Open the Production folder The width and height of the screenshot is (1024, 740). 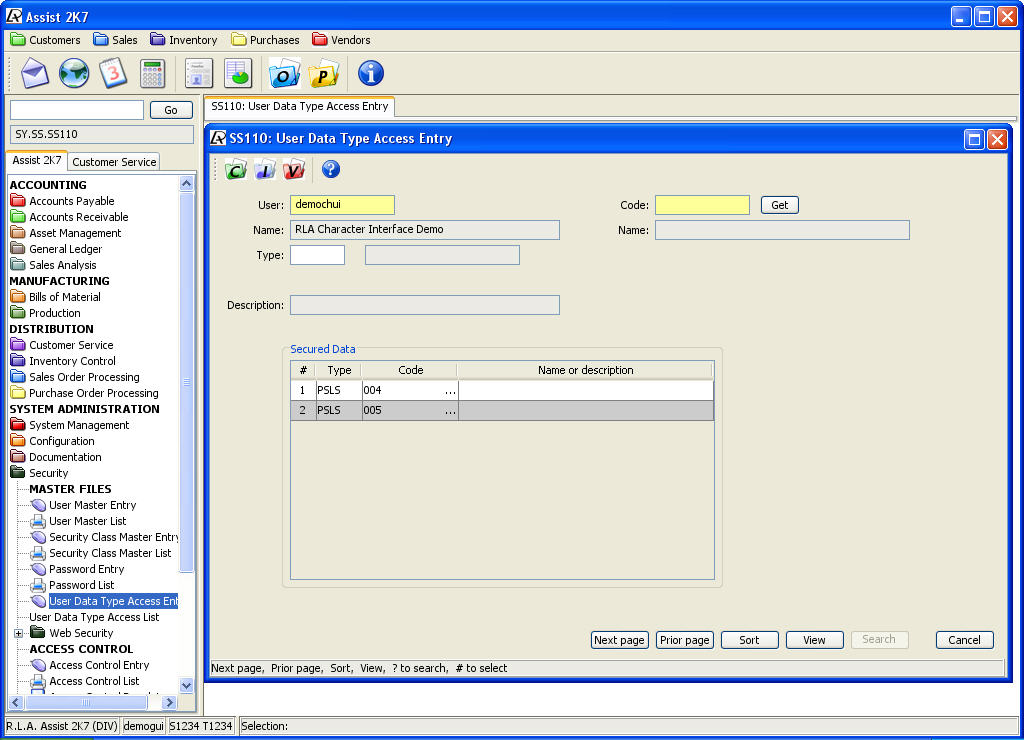[x=46, y=313]
